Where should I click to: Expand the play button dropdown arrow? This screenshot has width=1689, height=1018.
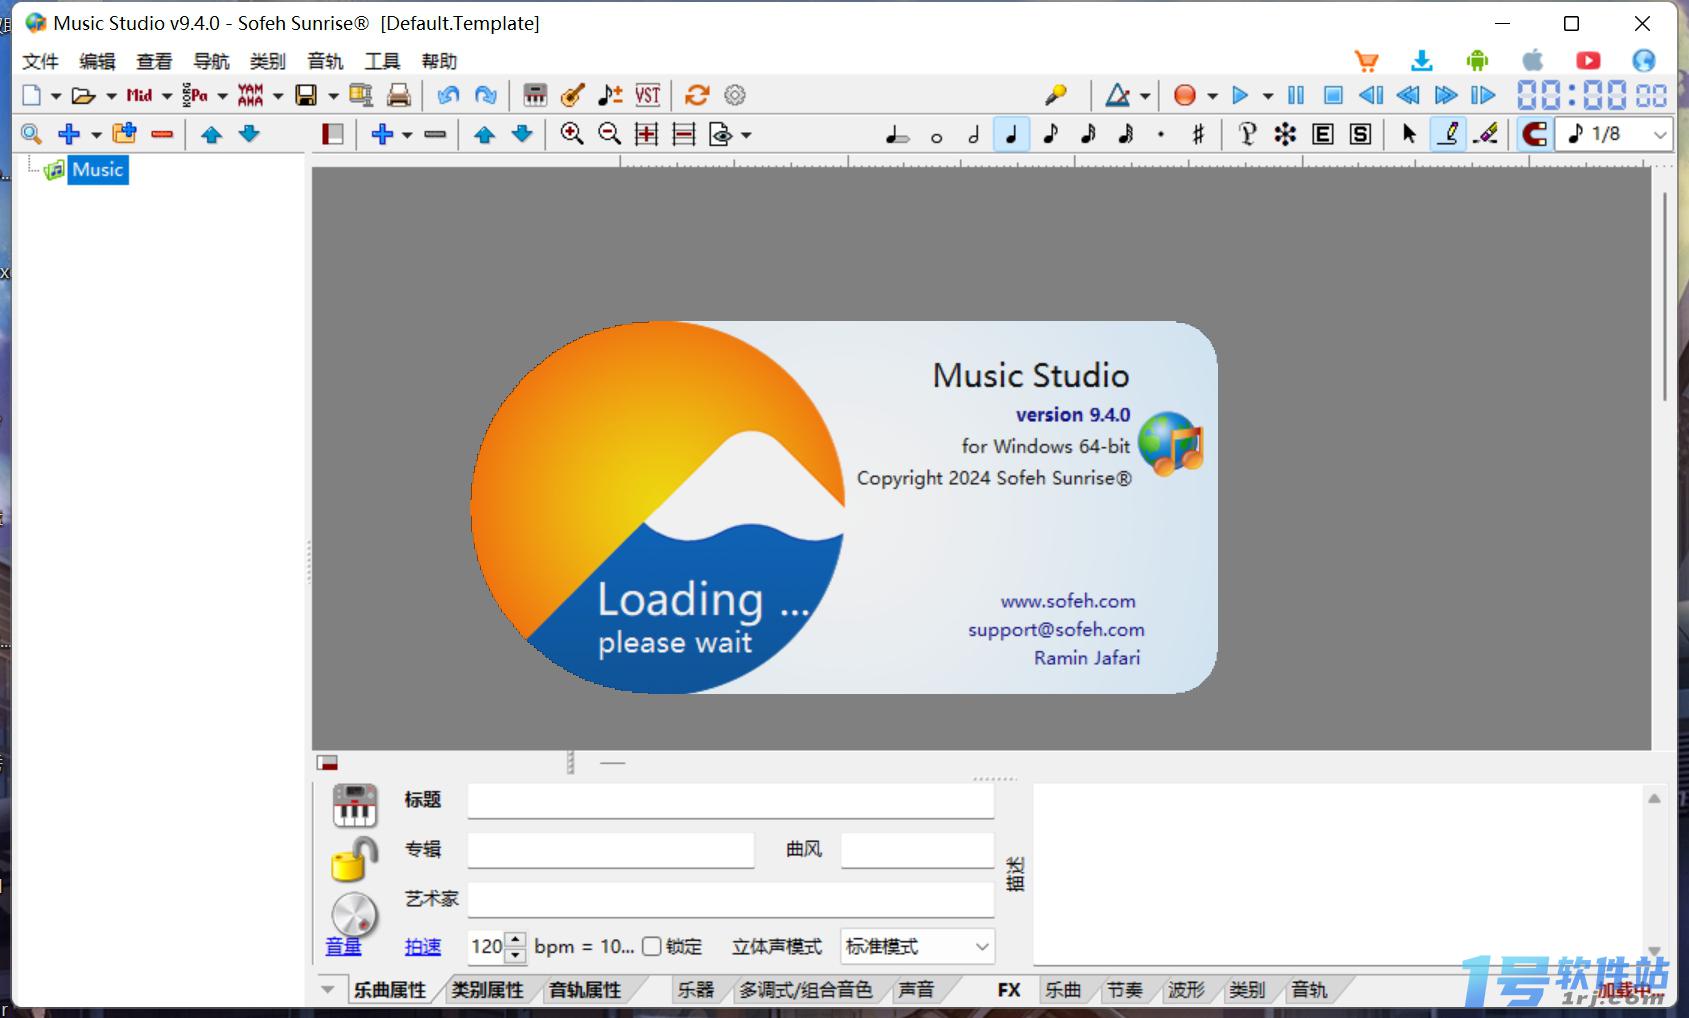pos(1268,96)
